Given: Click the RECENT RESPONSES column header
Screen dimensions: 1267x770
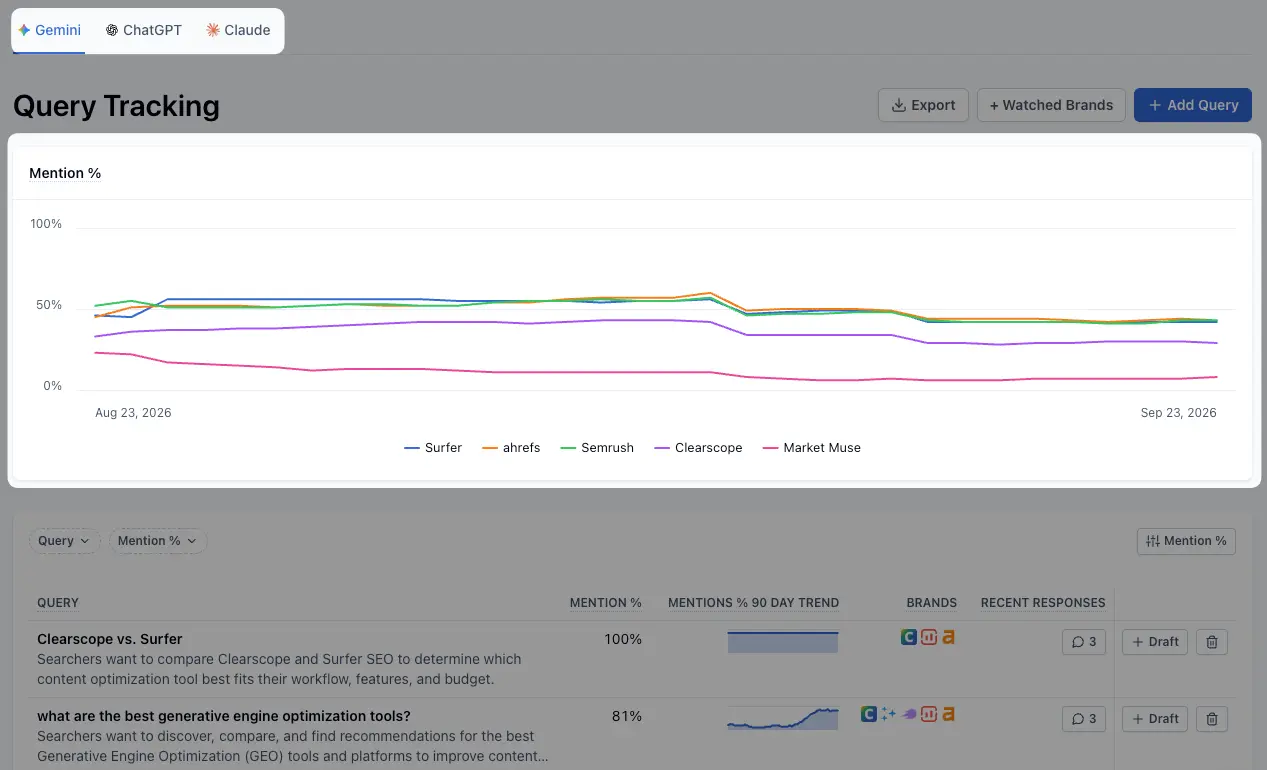Looking at the screenshot, I should pyautogui.click(x=1043, y=603).
